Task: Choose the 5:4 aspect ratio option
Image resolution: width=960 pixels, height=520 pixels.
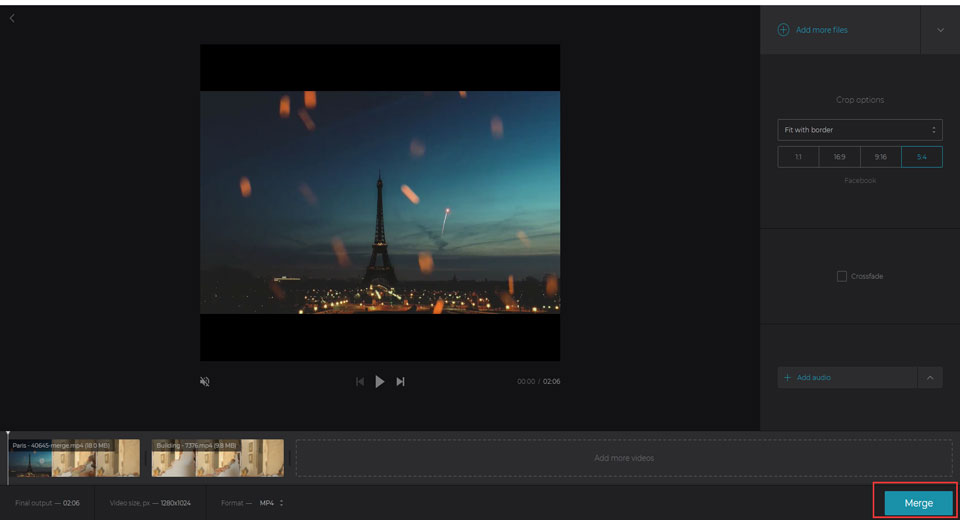Action: point(921,157)
